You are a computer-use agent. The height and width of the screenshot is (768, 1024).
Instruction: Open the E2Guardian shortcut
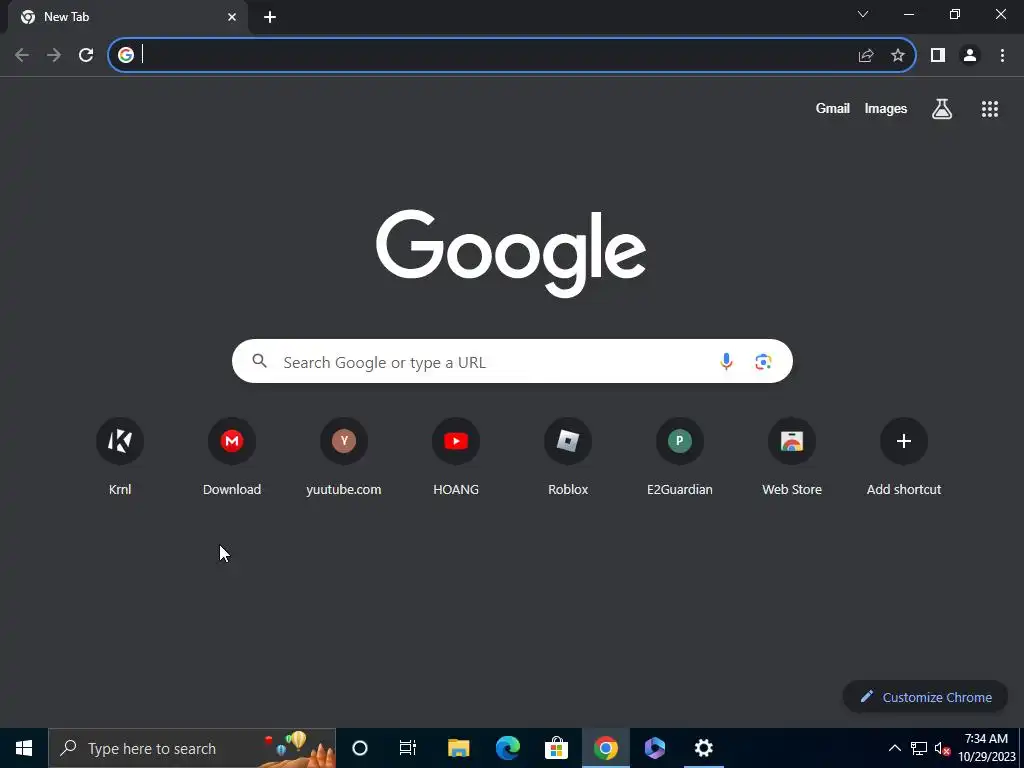pos(680,456)
